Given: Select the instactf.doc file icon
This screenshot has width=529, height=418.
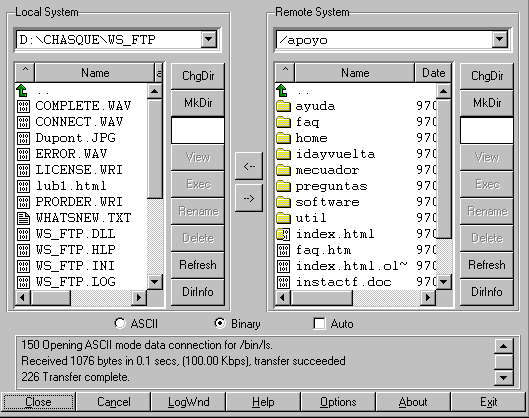Looking at the screenshot, I should [x=283, y=282].
